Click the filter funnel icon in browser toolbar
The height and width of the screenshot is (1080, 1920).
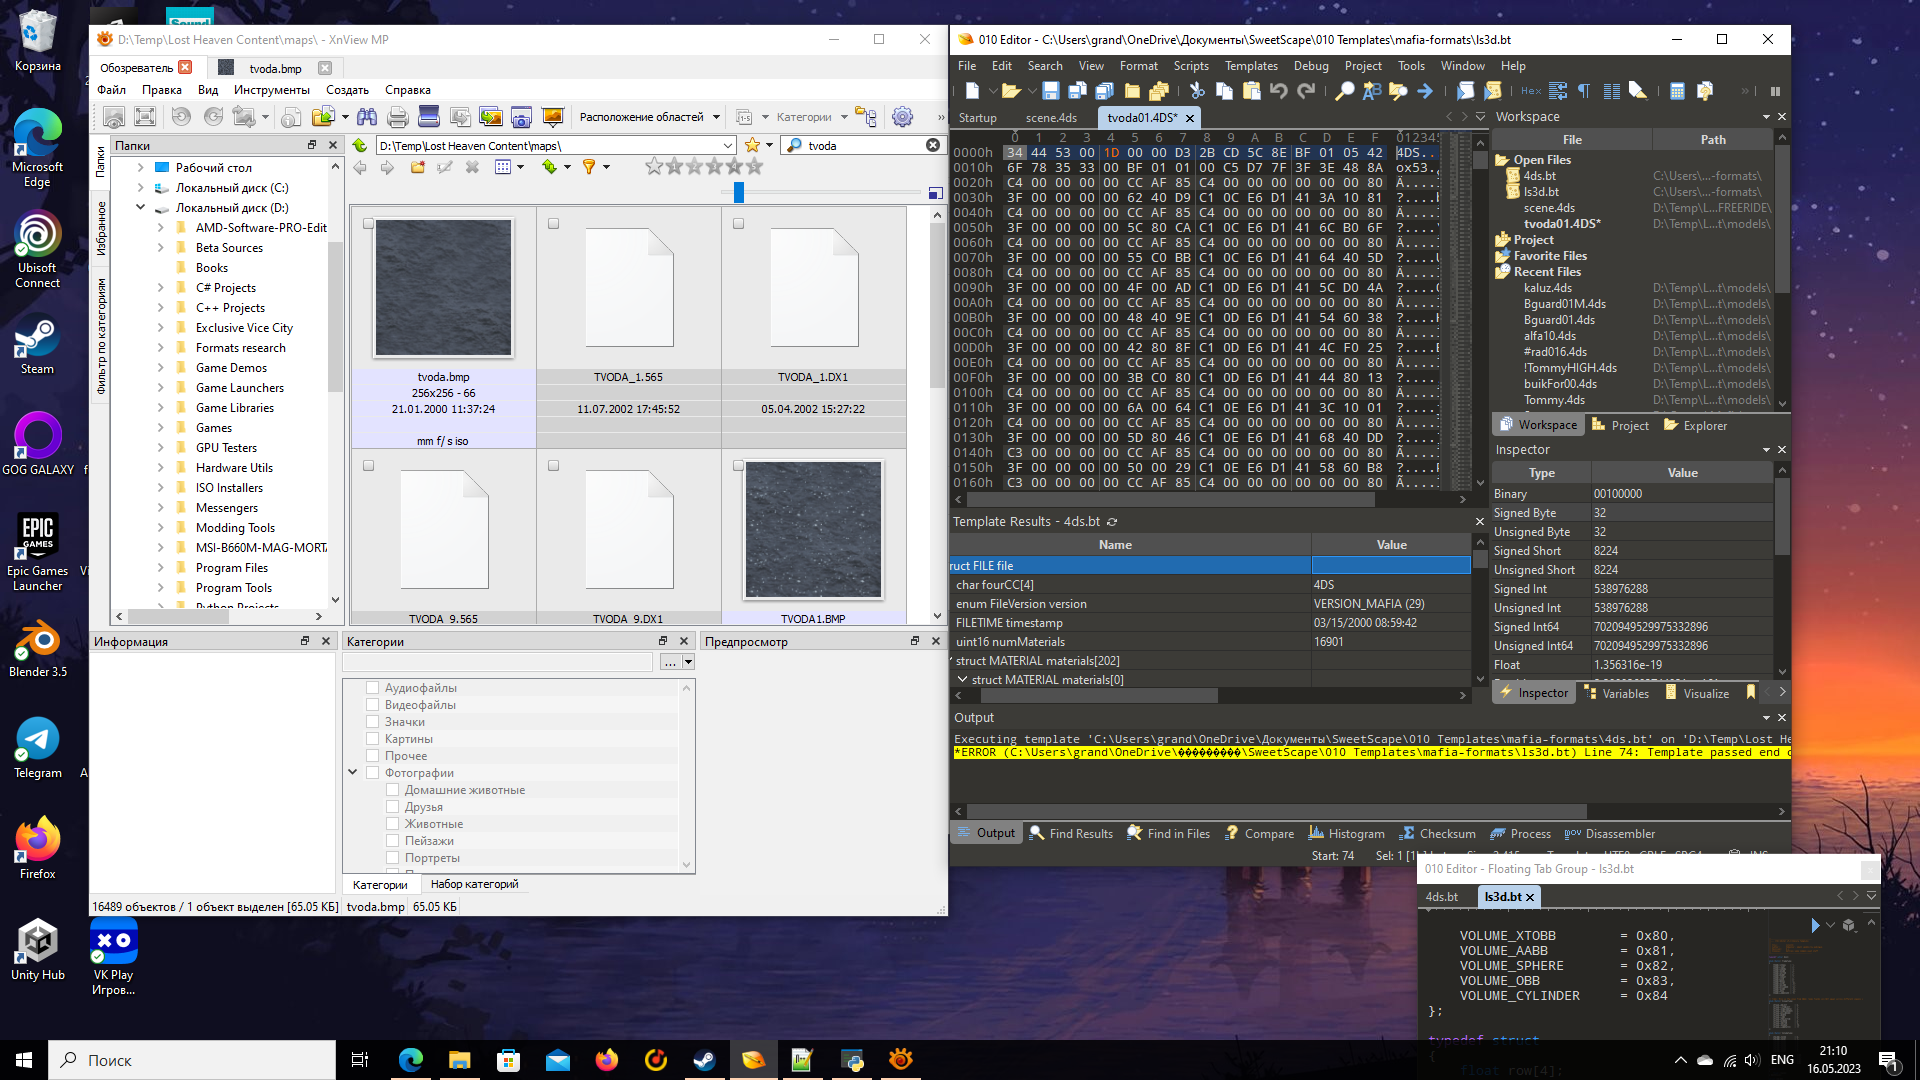[x=589, y=167]
